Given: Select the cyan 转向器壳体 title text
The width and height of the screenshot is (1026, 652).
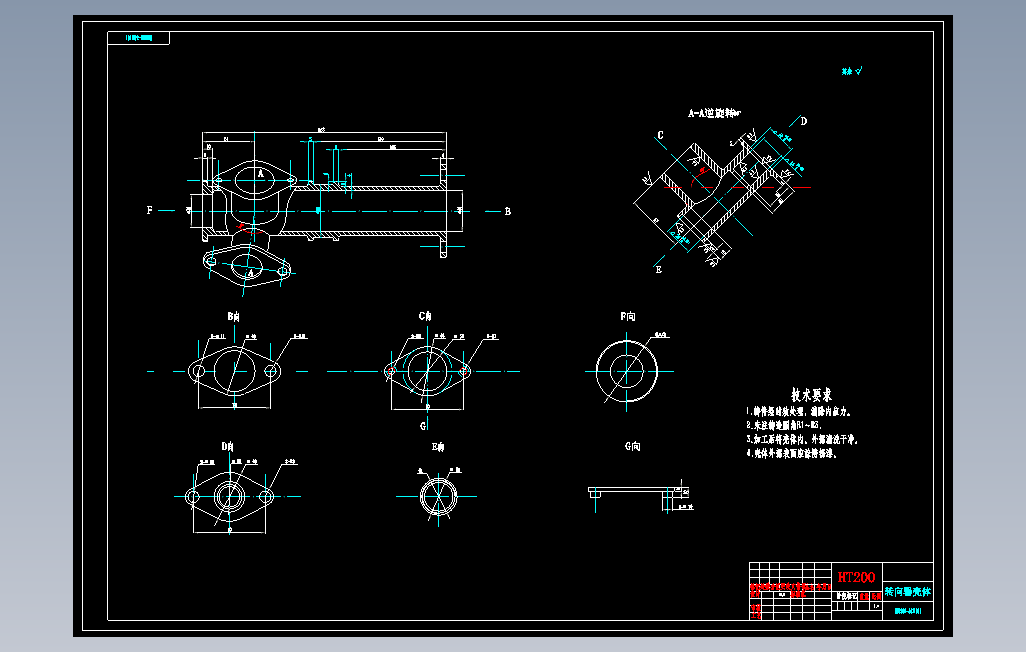Looking at the screenshot, I should pyautogui.click(x=908, y=592).
